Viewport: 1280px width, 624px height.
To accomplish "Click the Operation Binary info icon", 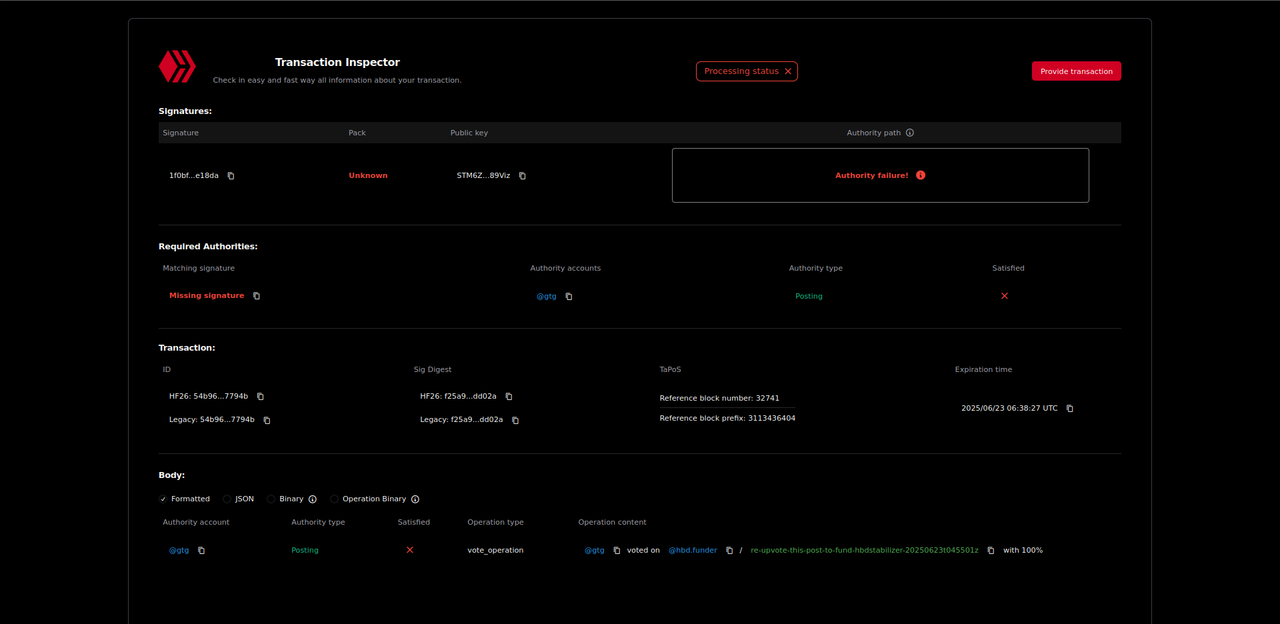I will pyautogui.click(x=415, y=499).
